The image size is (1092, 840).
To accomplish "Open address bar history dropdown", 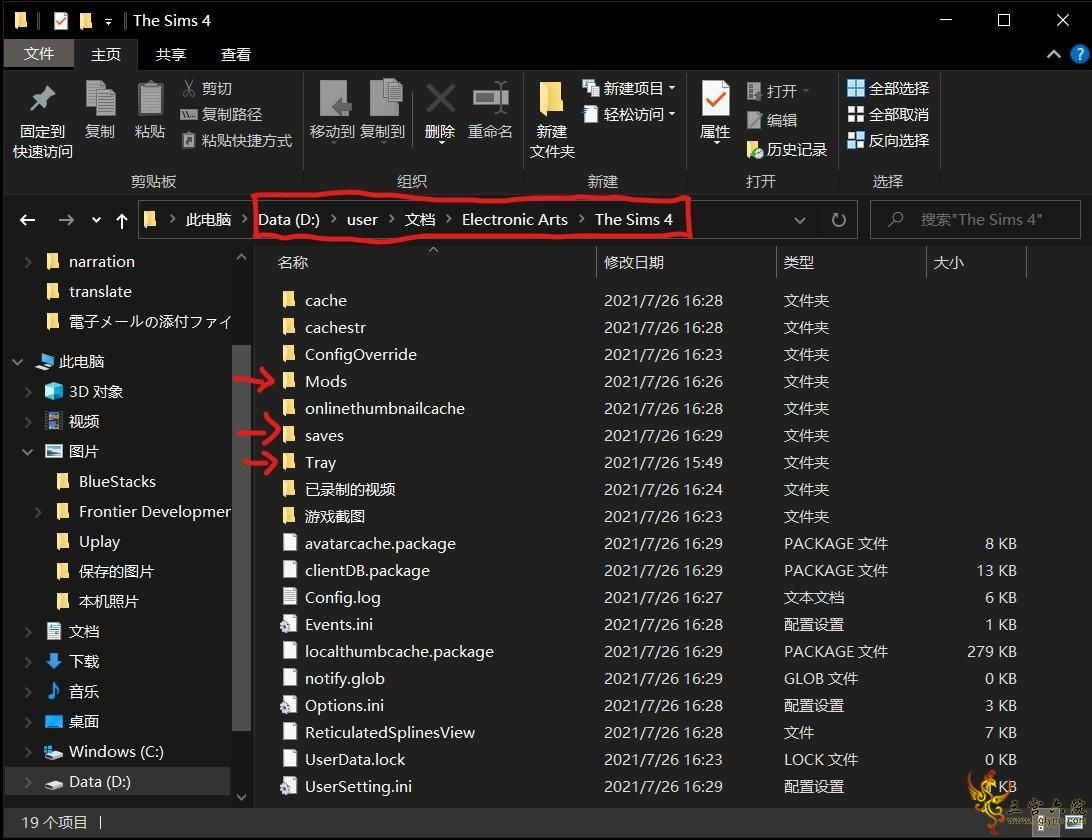I will pyautogui.click(x=800, y=220).
